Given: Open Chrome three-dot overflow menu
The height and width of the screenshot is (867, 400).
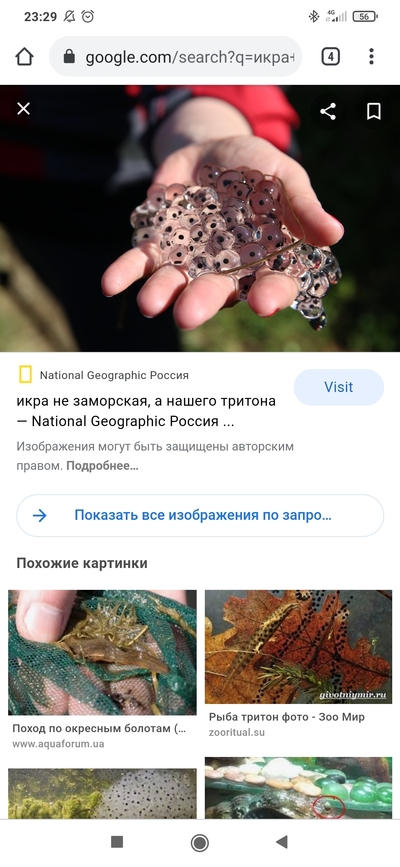Looking at the screenshot, I should click(x=371, y=56).
